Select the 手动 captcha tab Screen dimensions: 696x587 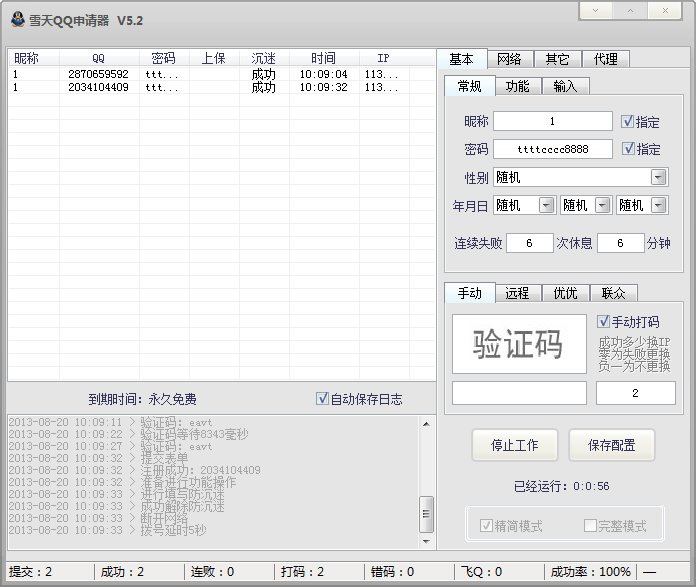click(x=470, y=293)
